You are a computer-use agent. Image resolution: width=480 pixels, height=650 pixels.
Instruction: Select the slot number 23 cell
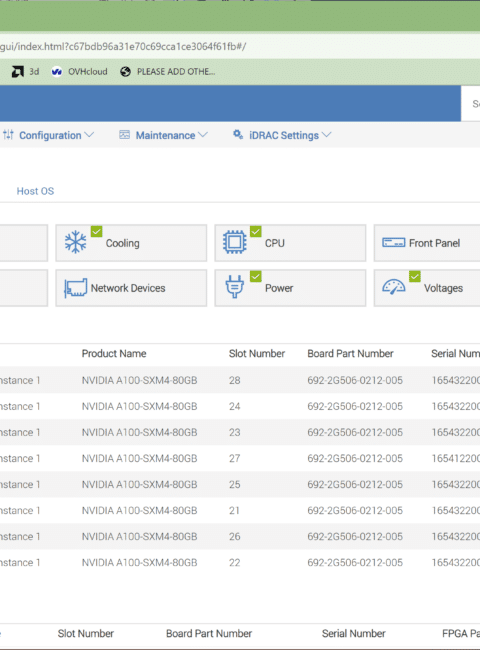point(235,432)
